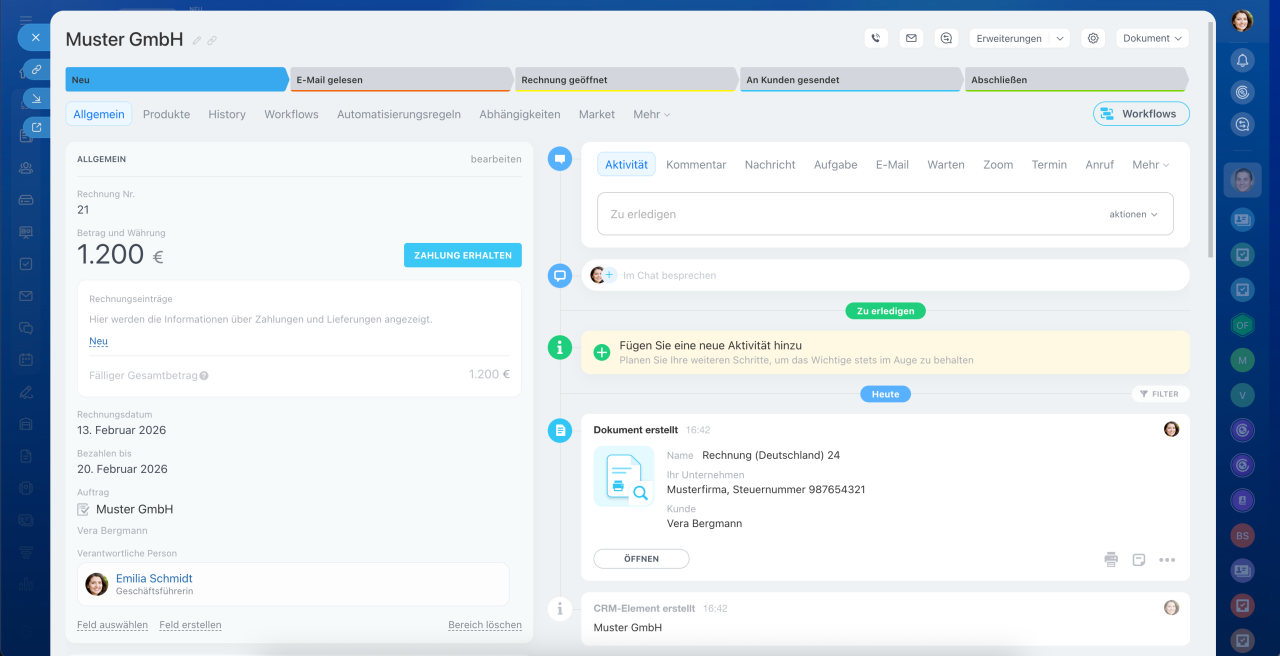Click the Zahlung erhalten button

click(462, 255)
